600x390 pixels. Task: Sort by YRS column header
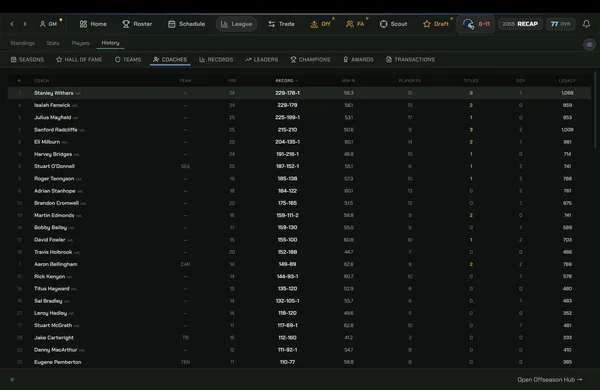coord(232,81)
